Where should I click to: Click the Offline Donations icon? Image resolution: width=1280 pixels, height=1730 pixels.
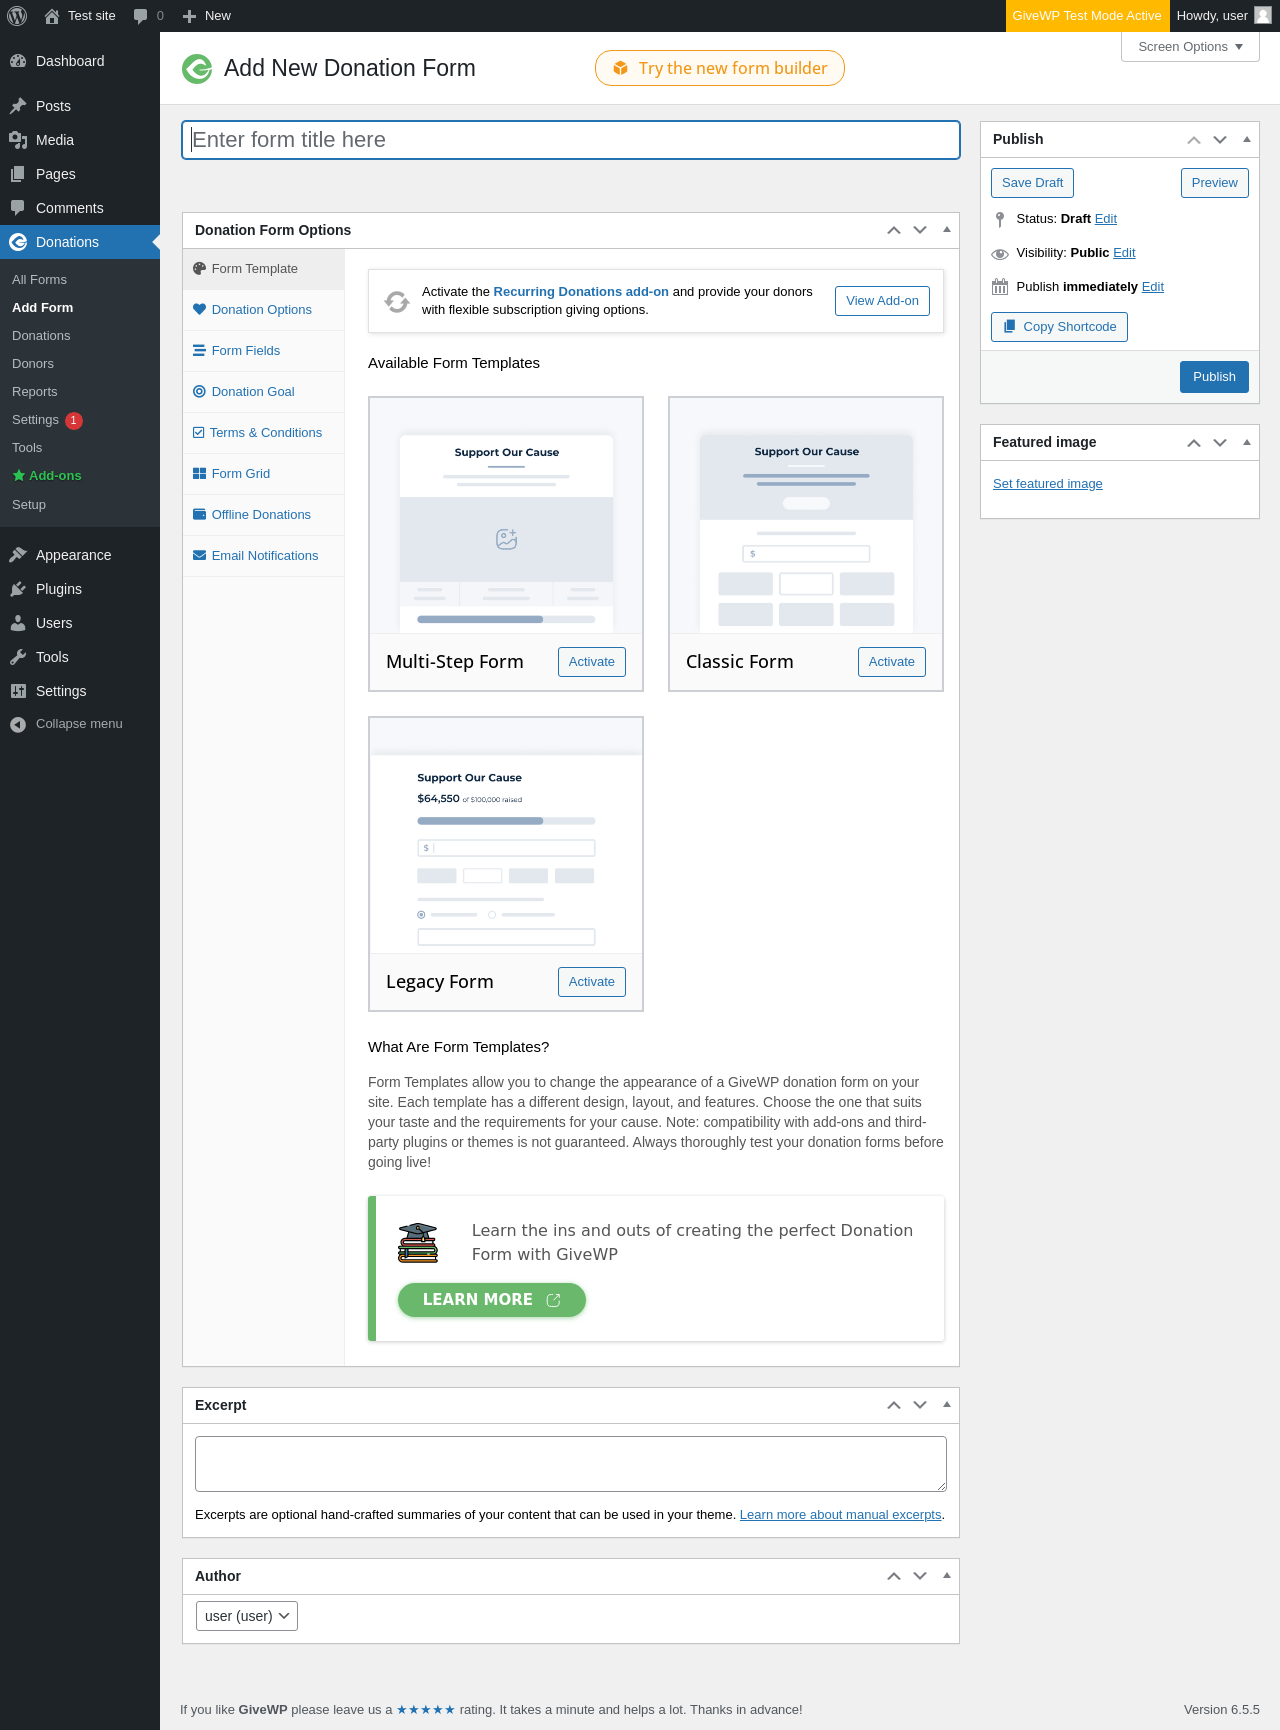[200, 515]
